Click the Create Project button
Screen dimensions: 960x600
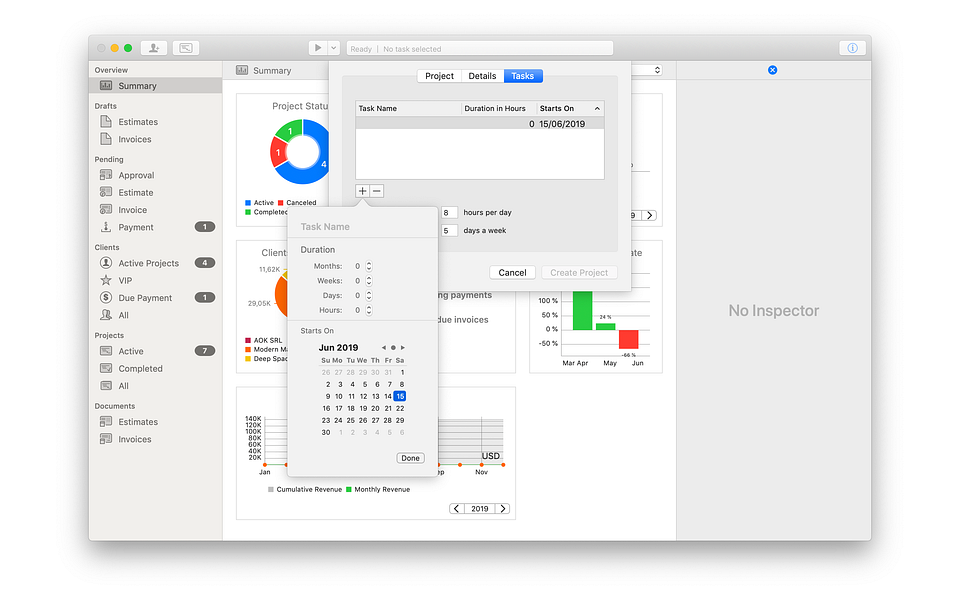[579, 272]
